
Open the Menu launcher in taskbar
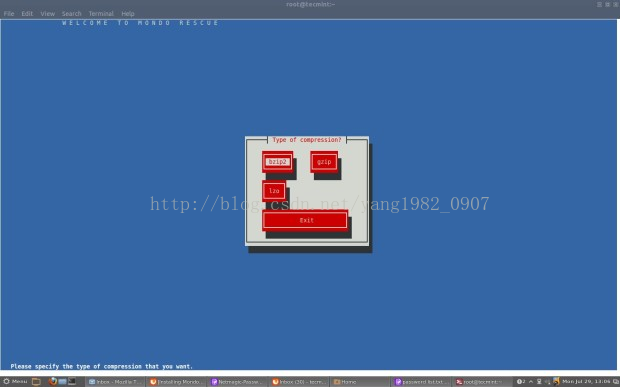[15, 381]
